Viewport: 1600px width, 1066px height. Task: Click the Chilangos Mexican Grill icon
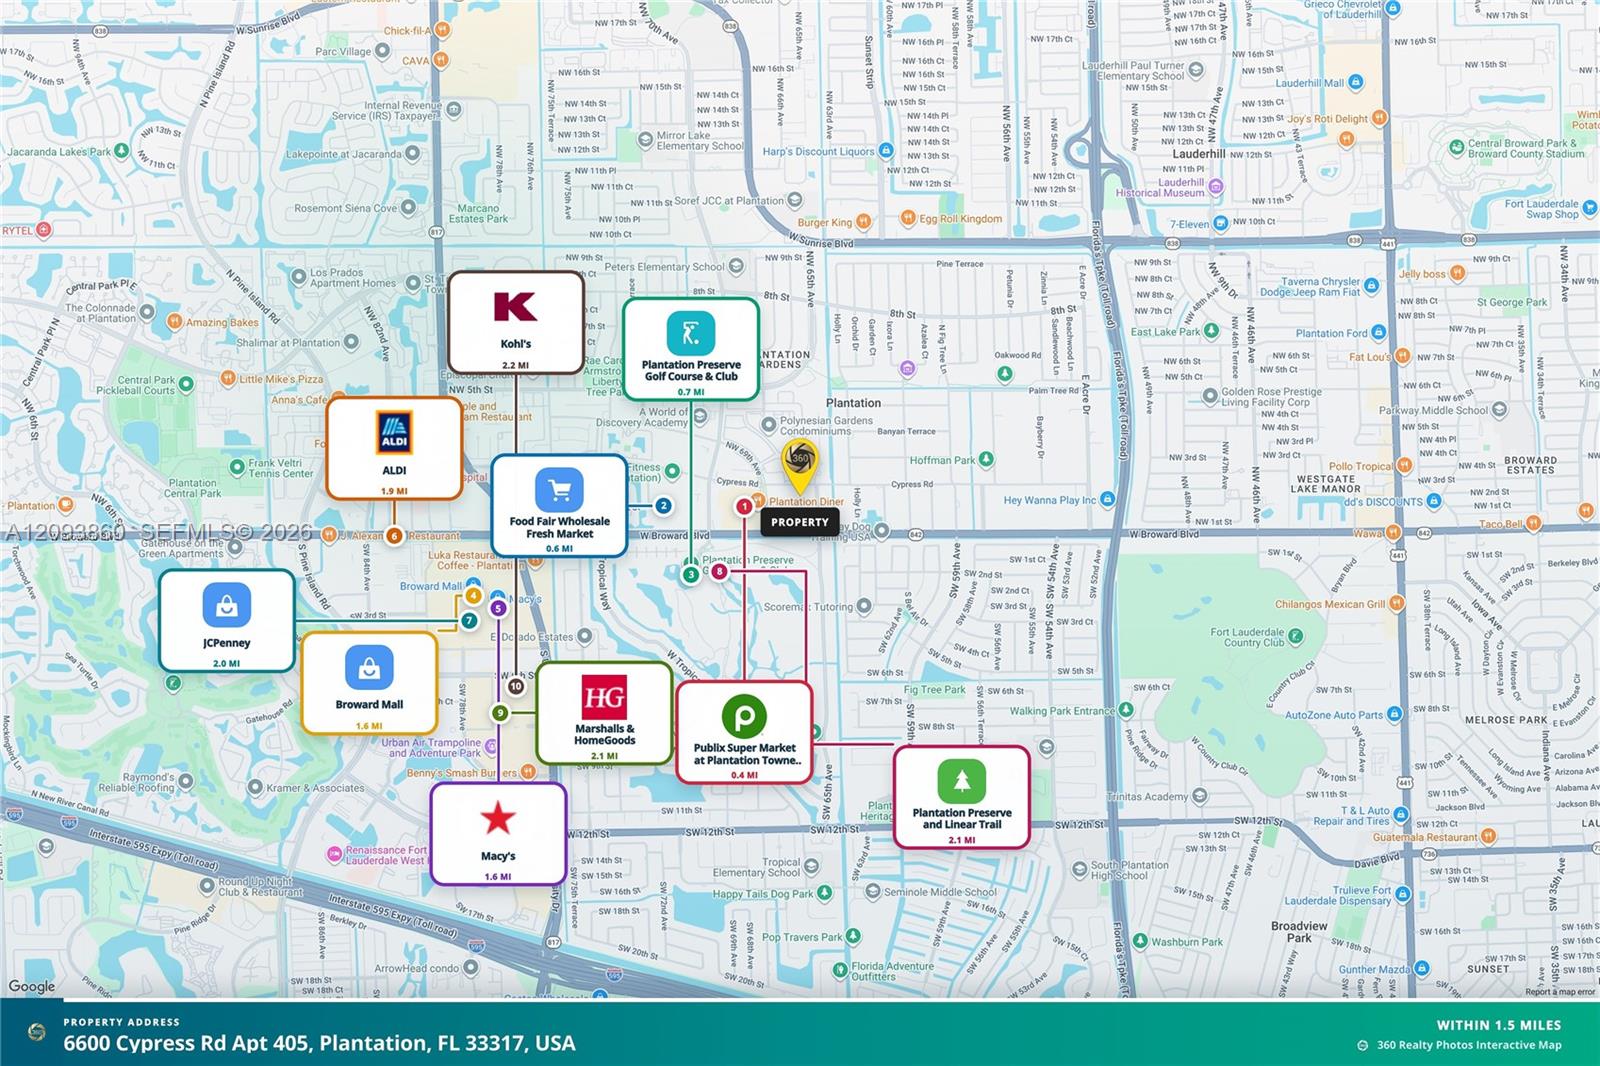pos(1398,603)
